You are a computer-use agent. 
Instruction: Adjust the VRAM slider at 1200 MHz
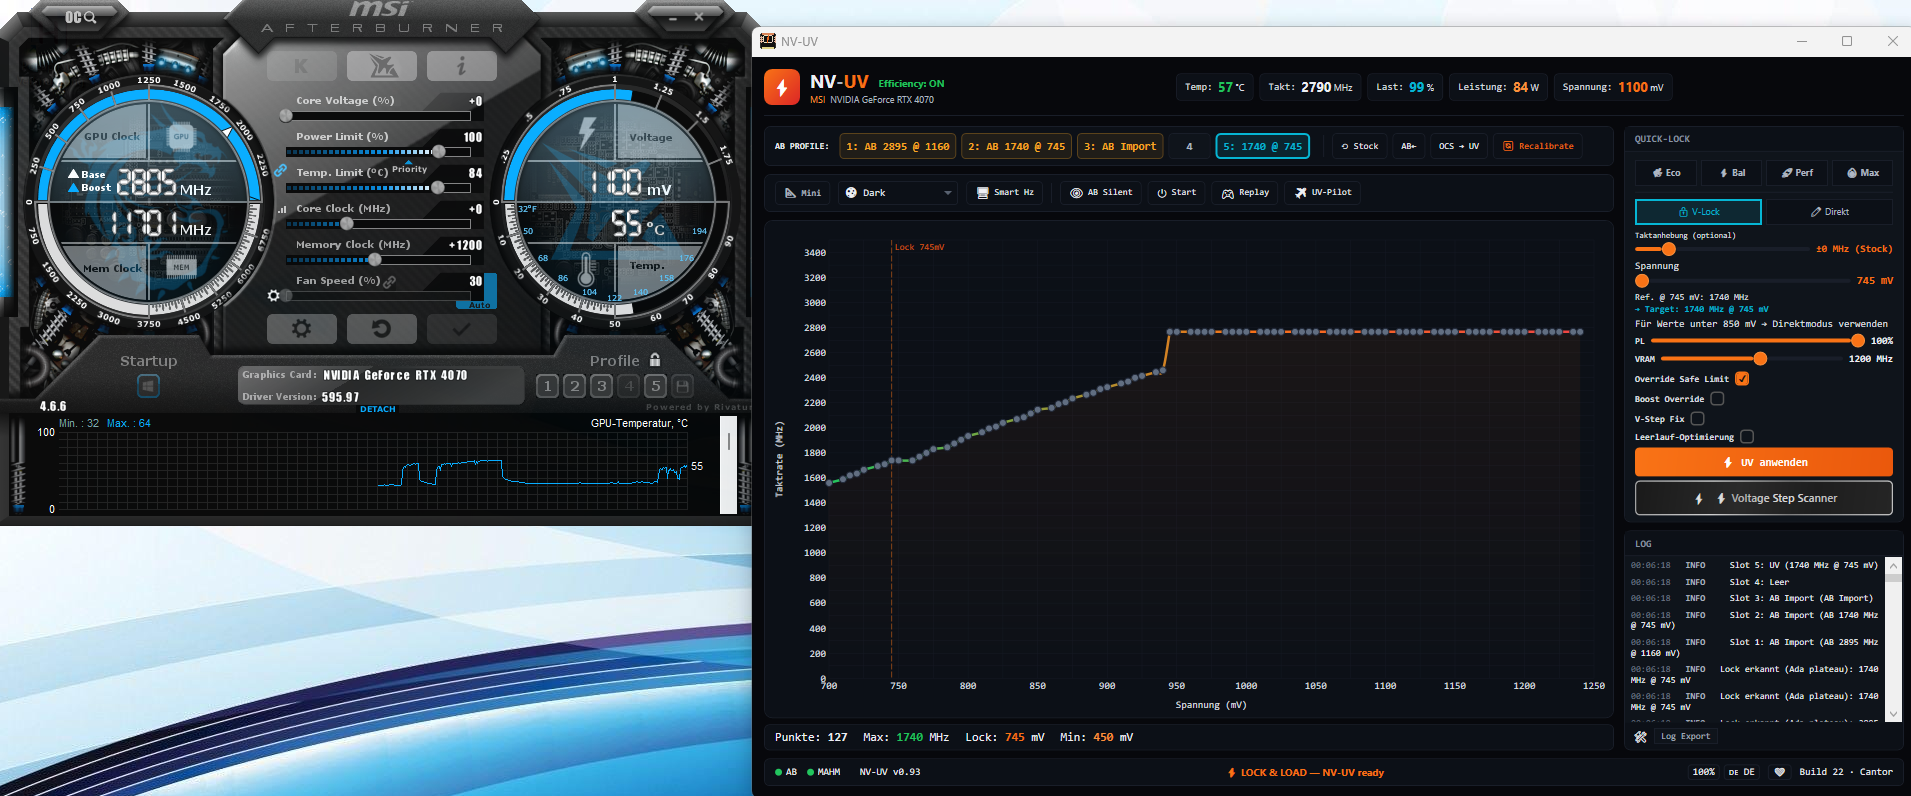(x=1750, y=359)
